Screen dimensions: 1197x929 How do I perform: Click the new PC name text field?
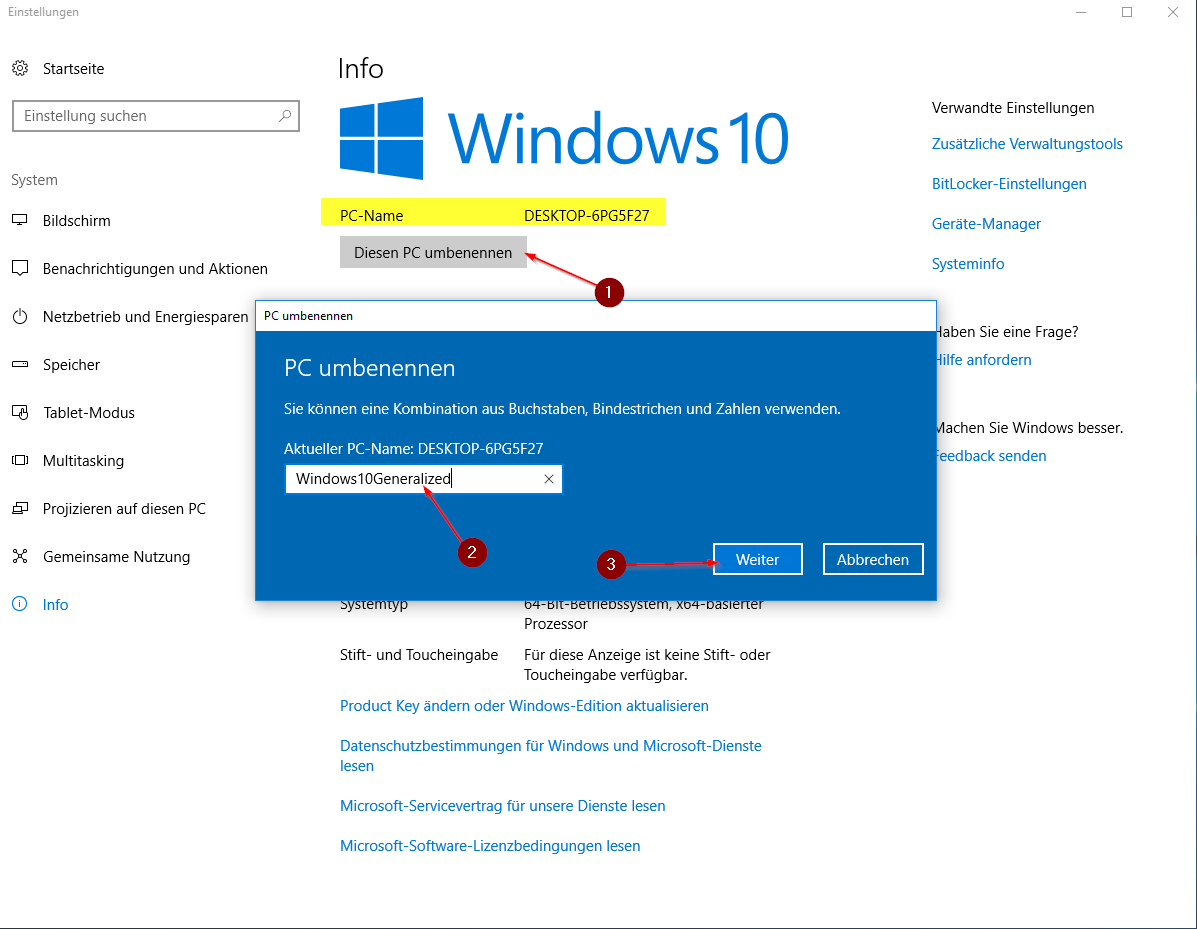424,479
